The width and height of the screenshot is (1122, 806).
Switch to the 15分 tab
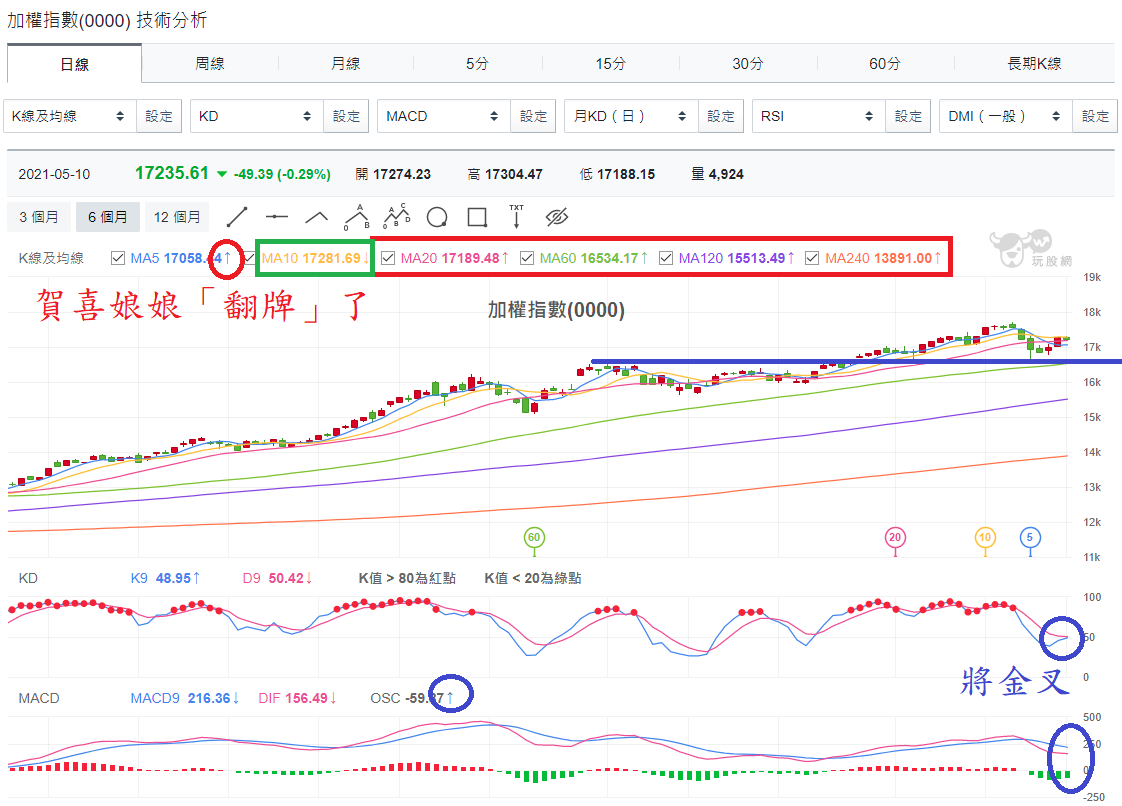610,64
